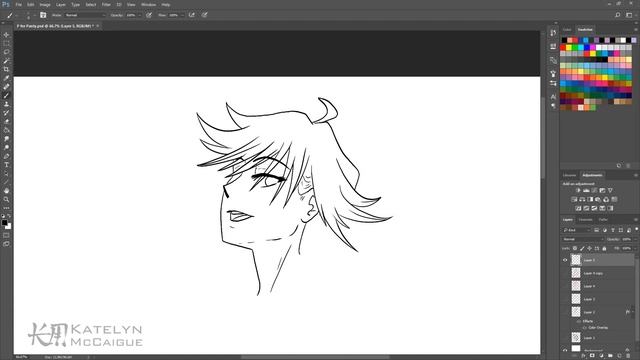Add an Invert adjustment

(578, 209)
